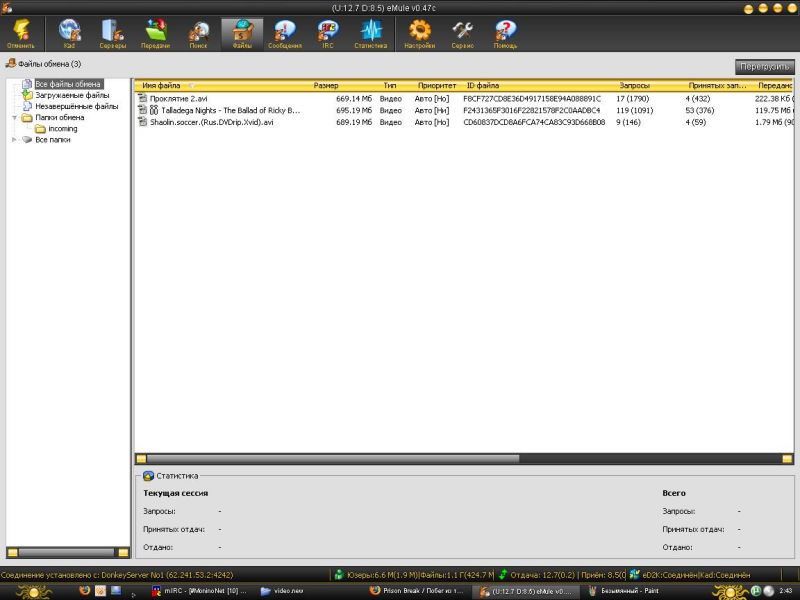Screen dimensions: 800x600
Task: Open the Передачи (Transfers) section
Action: click(x=155, y=33)
